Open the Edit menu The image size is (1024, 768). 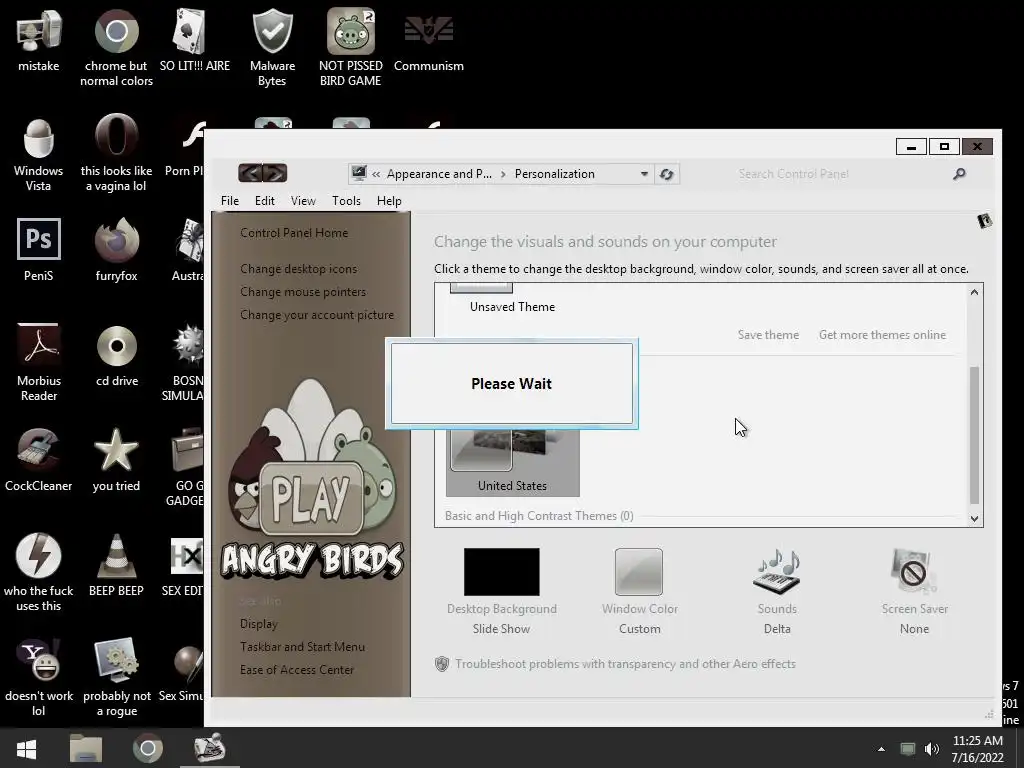click(x=264, y=200)
